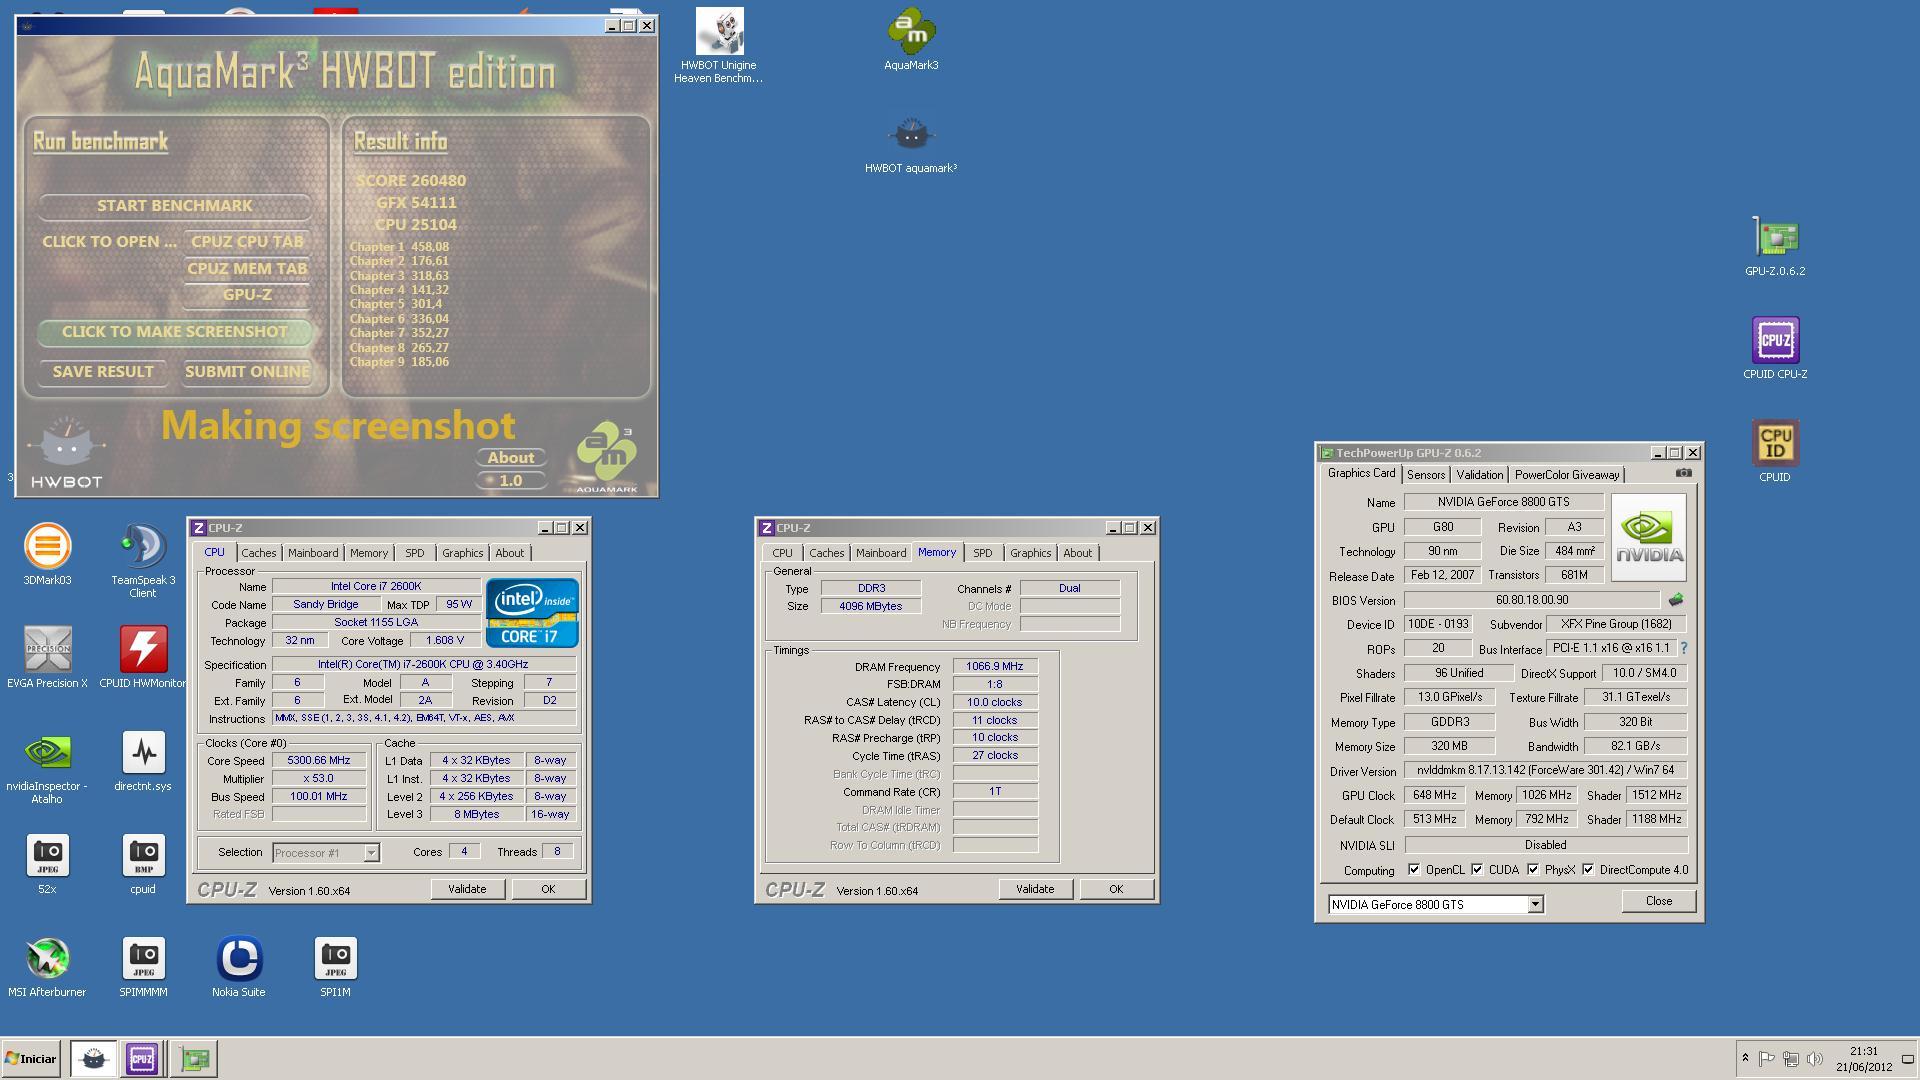Image resolution: width=1920 pixels, height=1080 pixels.
Task: Click the taskbar clock 21:31
Action: pyautogui.click(x=1864, y=1052)
